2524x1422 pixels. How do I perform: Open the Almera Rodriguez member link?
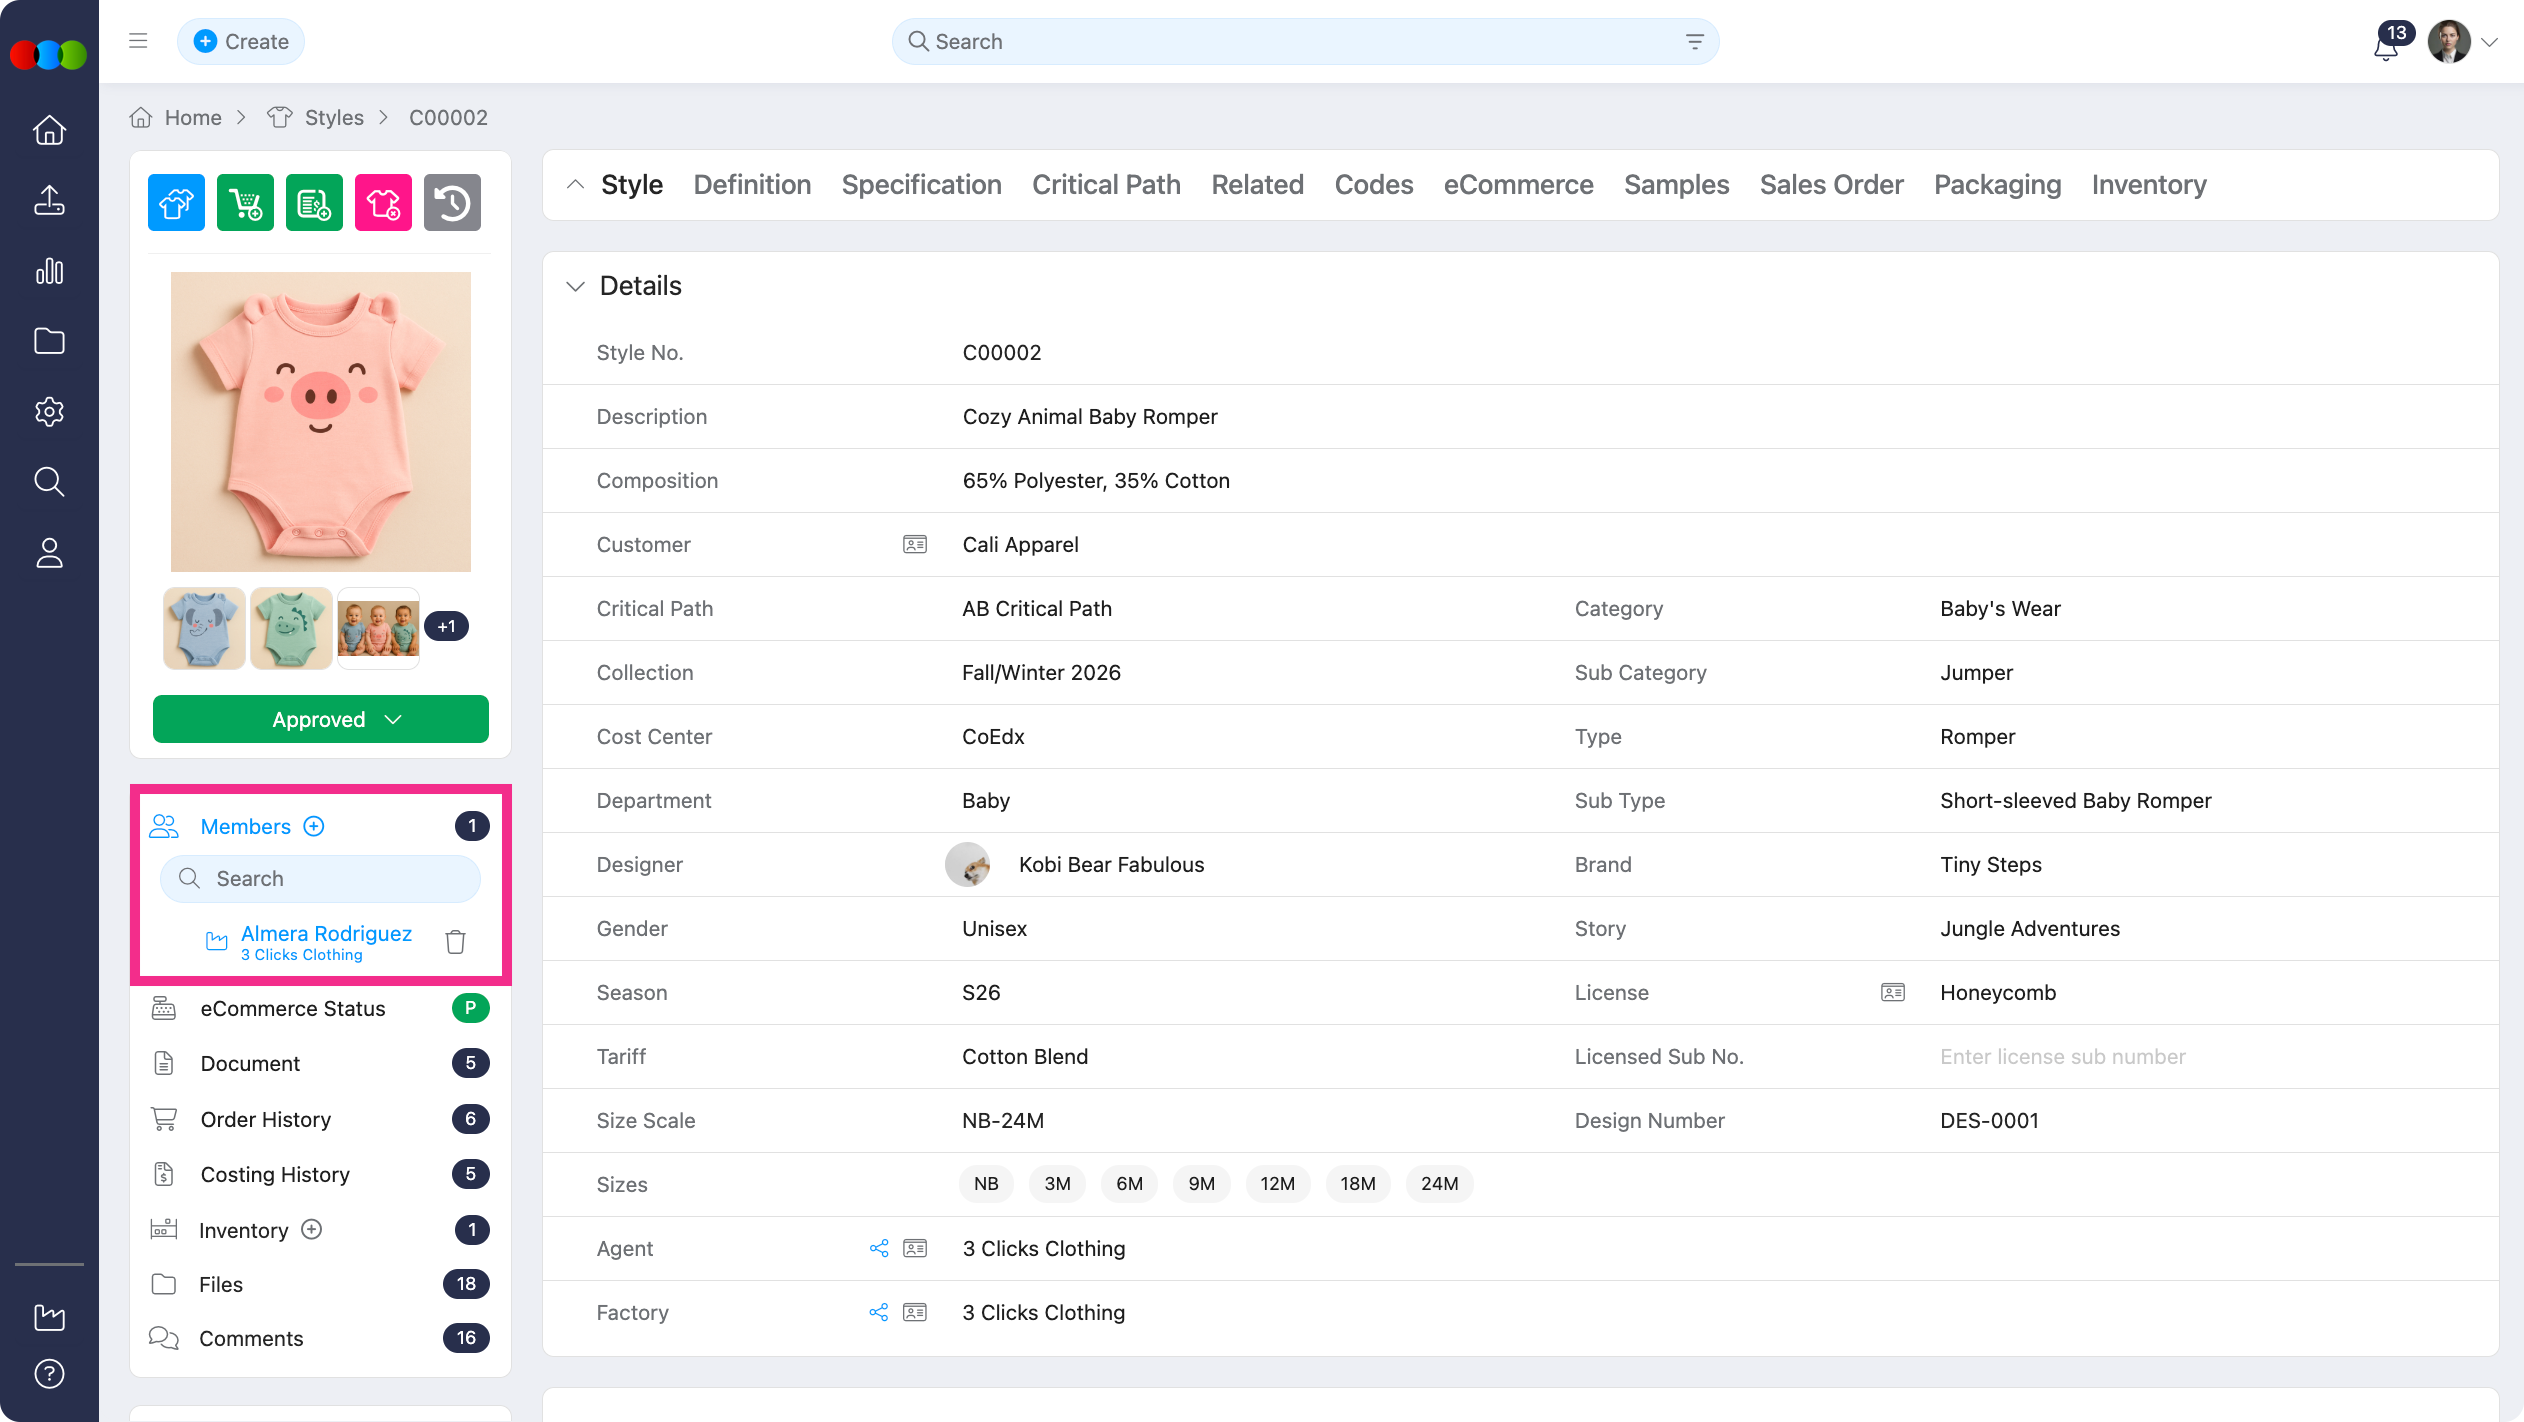tap(326, 933)
